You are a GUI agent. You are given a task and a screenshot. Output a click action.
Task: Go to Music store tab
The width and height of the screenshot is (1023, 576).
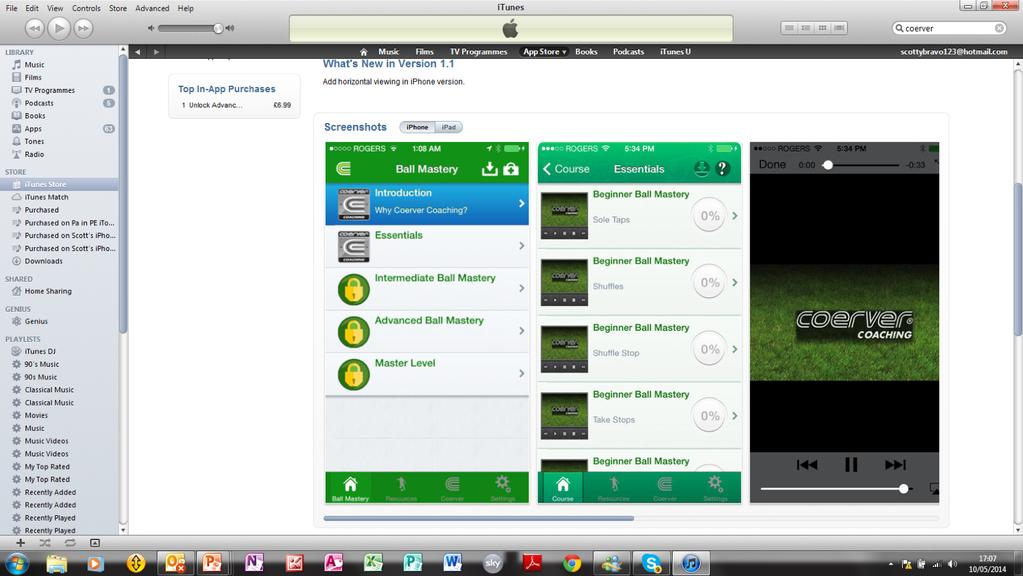pyautogui.click(x=388, y=52)
